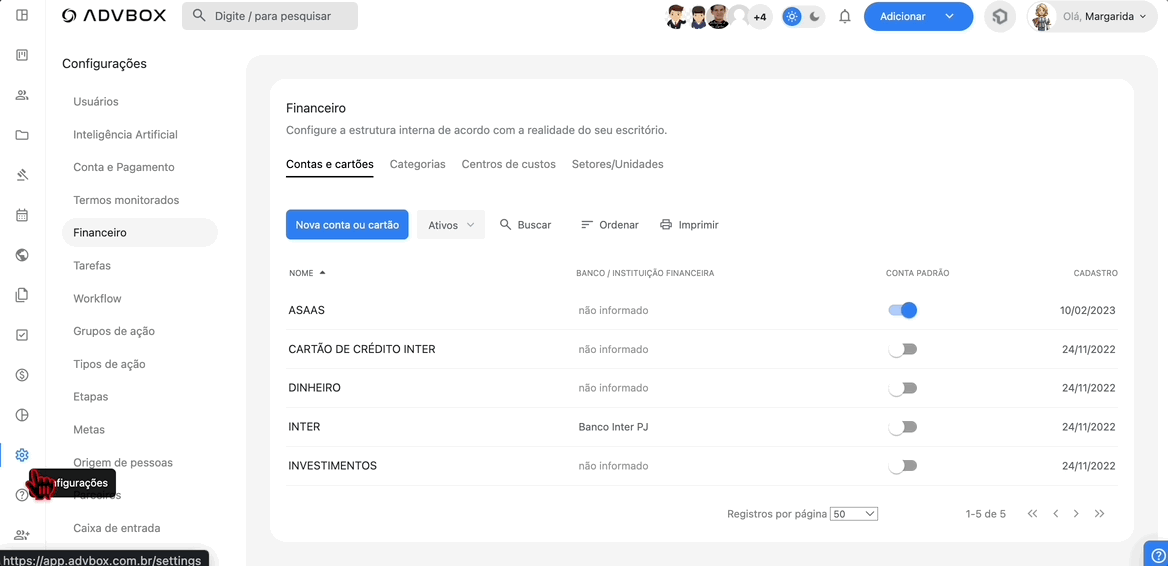Select Centros de custos tab
The width and height of the screenshot is (1168, 566).
[x=508, y=164]
